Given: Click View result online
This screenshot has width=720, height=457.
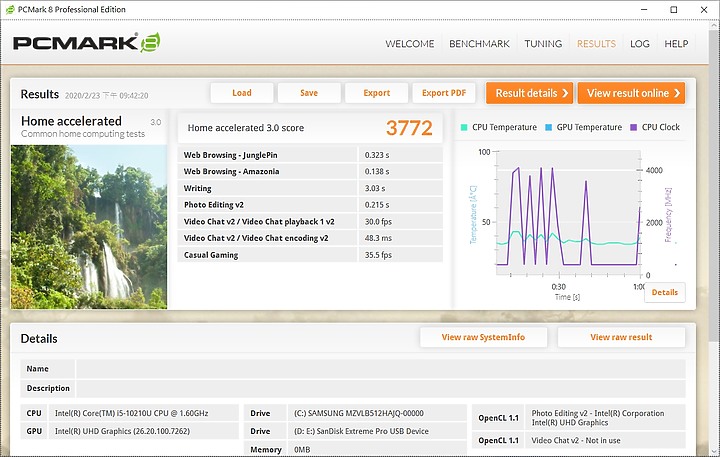Looking at the screenshot, I should coord(631,93).
